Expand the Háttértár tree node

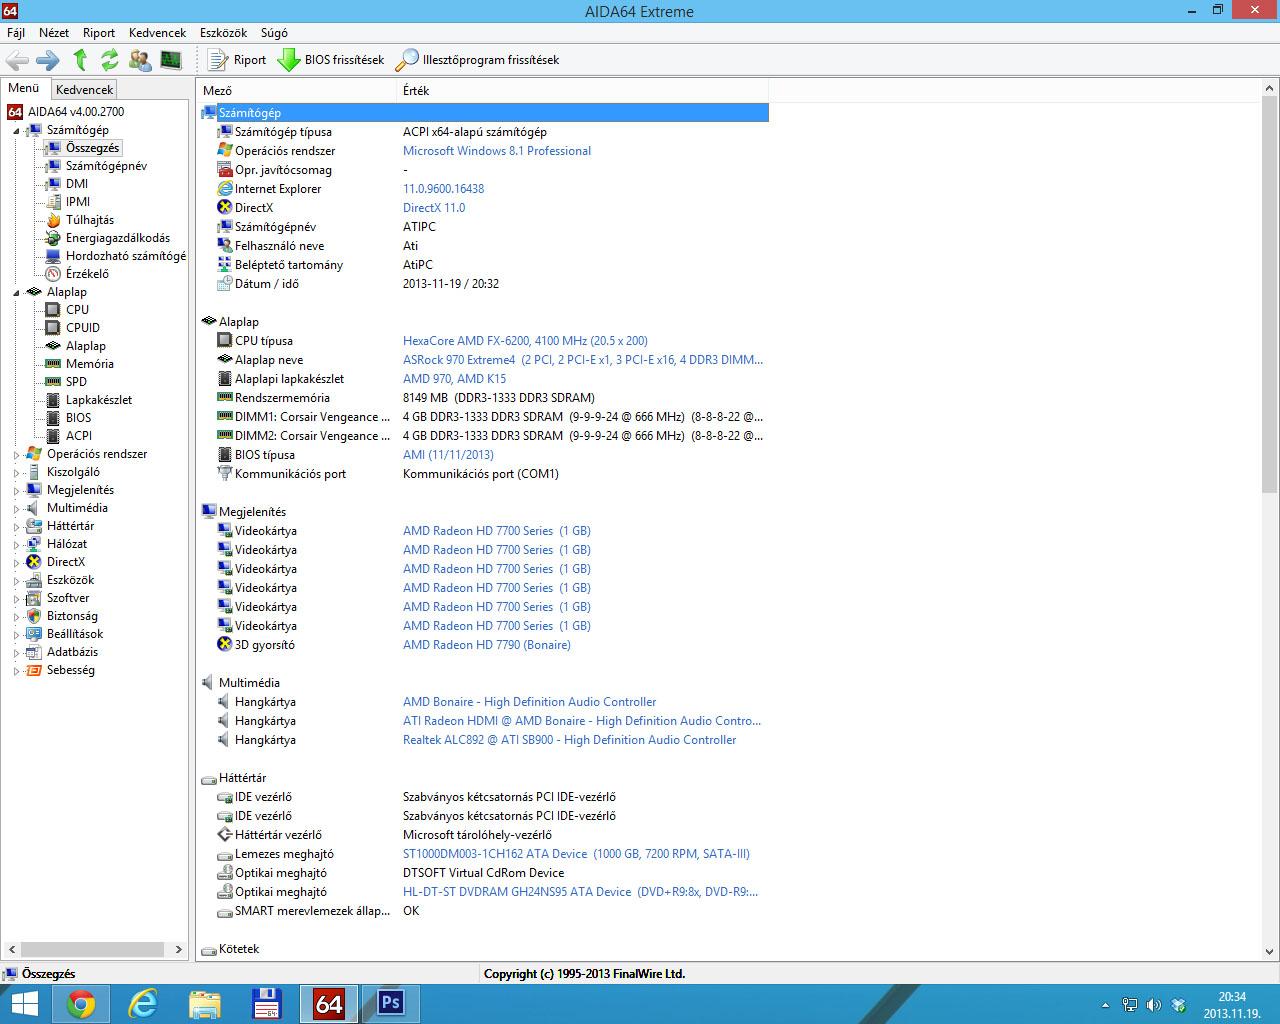(x=16, y=526)
